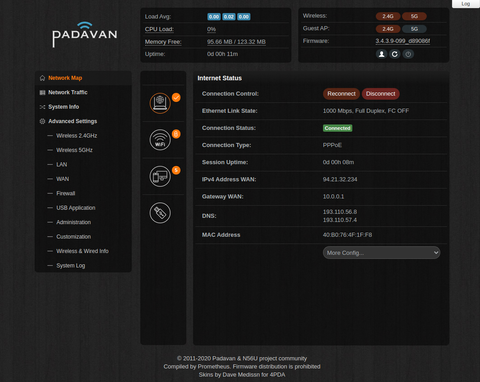Screen dimensions: 480x382
Task: Click the Network Traffic bars icon
Action: click(42, 92)
